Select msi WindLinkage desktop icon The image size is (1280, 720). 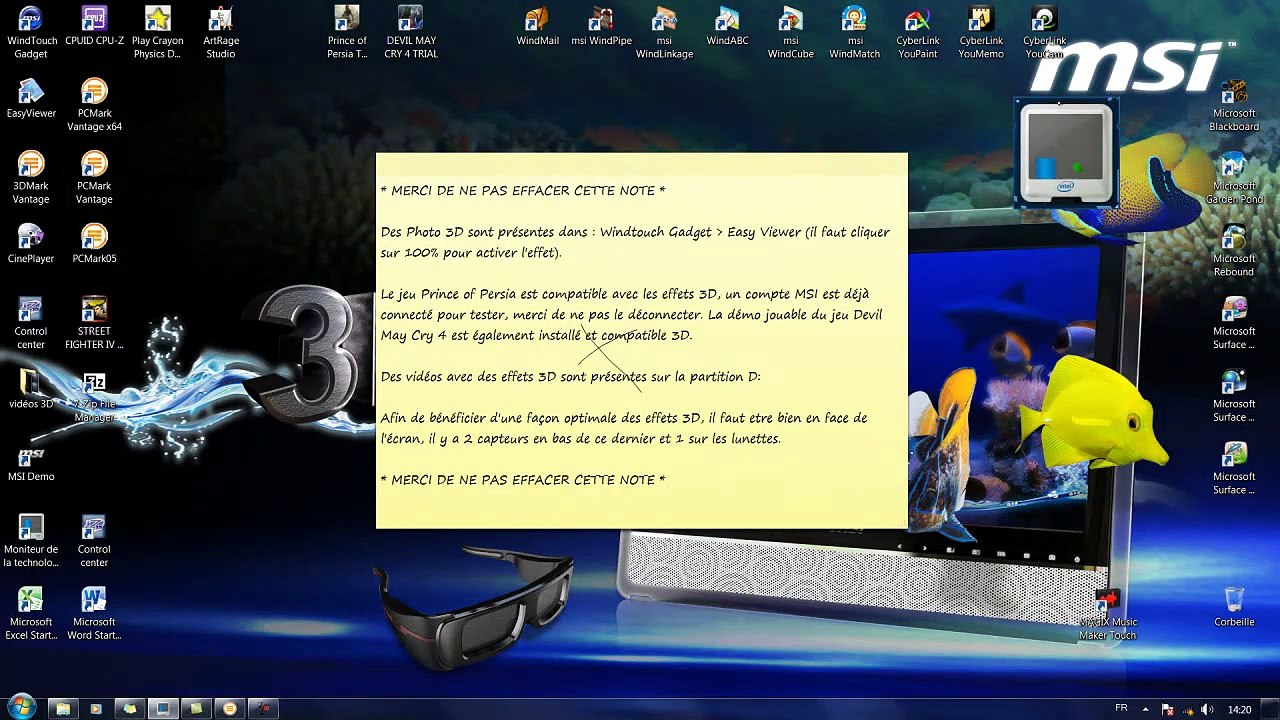664,32
